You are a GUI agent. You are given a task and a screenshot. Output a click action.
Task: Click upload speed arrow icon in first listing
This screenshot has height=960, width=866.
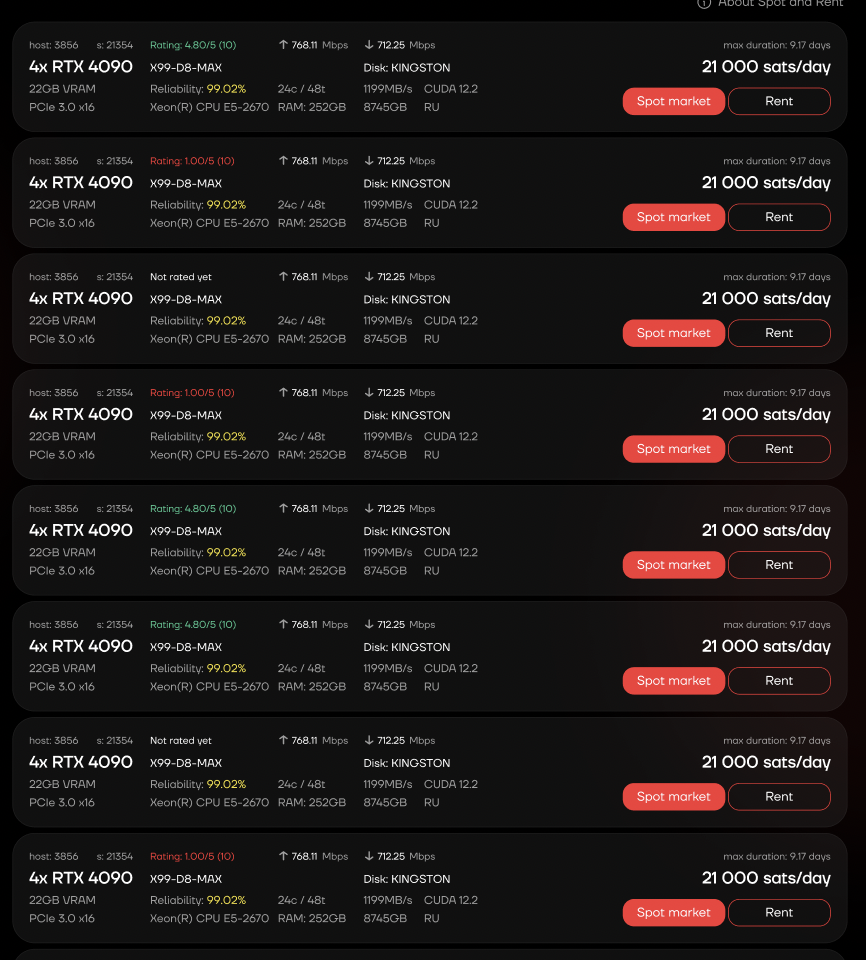[283, 45]
